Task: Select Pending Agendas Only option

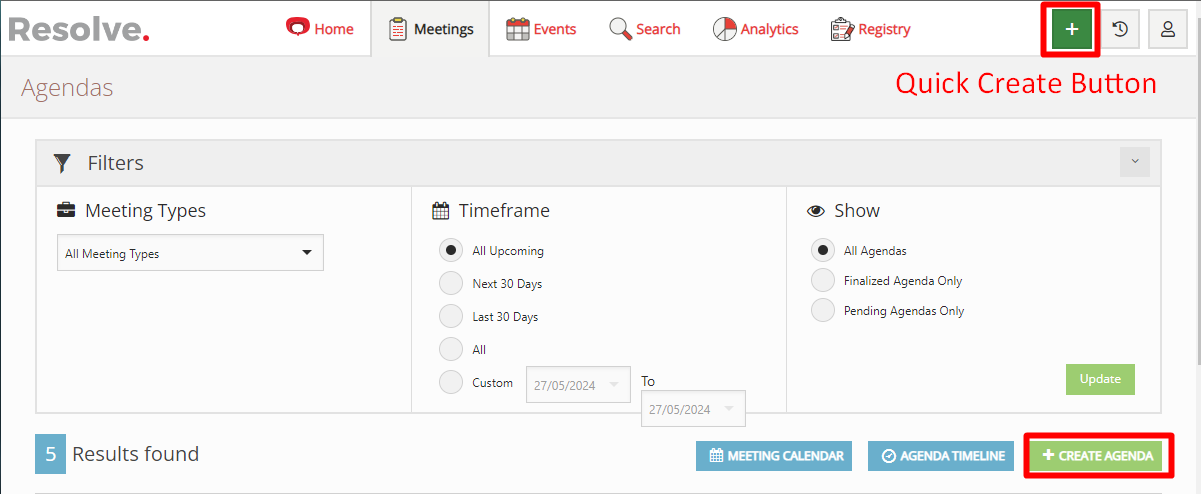Action: tap(823, 311)
